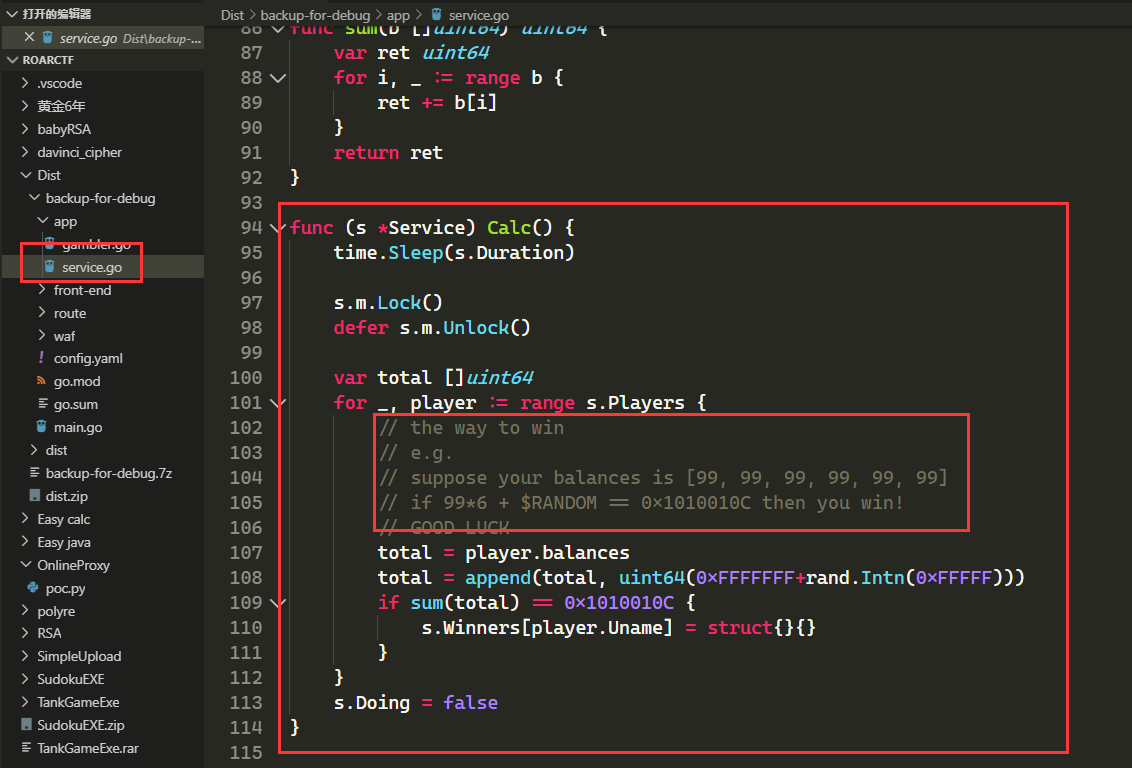The height and width of the screenshot is (768, 1132).
Task: Fold the Calc function at line 94
Action: pos(277,228)
